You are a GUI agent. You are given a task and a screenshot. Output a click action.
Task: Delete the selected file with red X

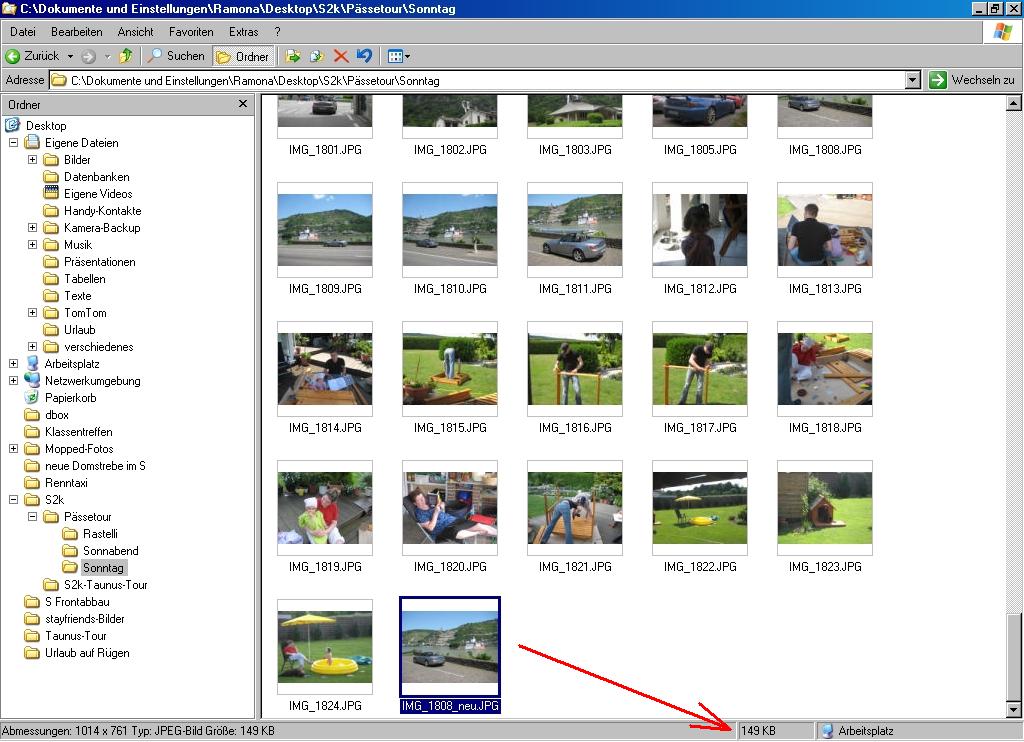tap(341, 57)
